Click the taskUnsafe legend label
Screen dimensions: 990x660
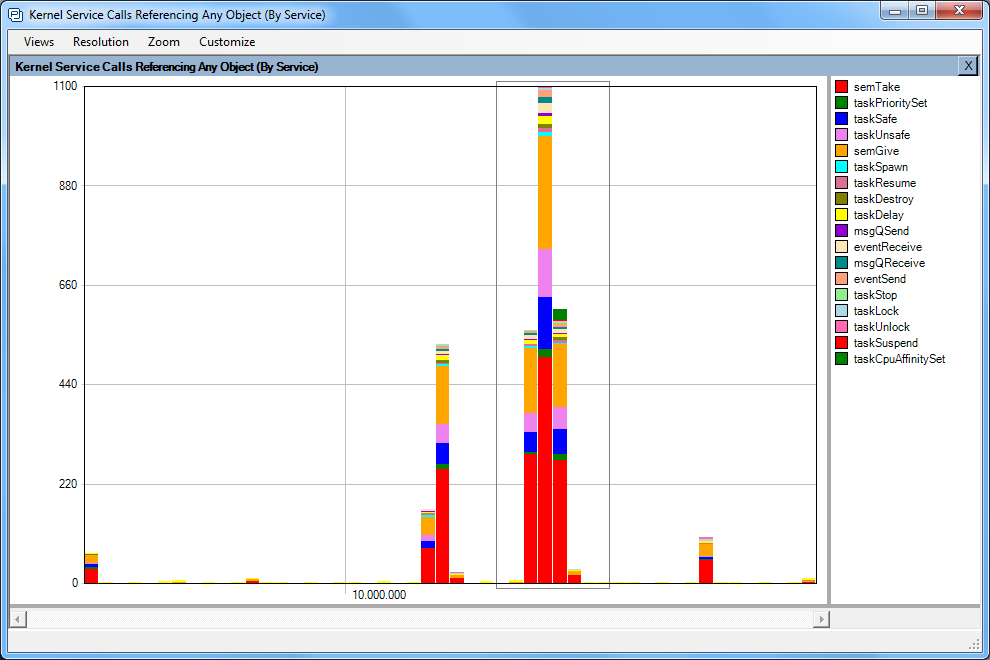pyautogui.click(x=881, y=135)
